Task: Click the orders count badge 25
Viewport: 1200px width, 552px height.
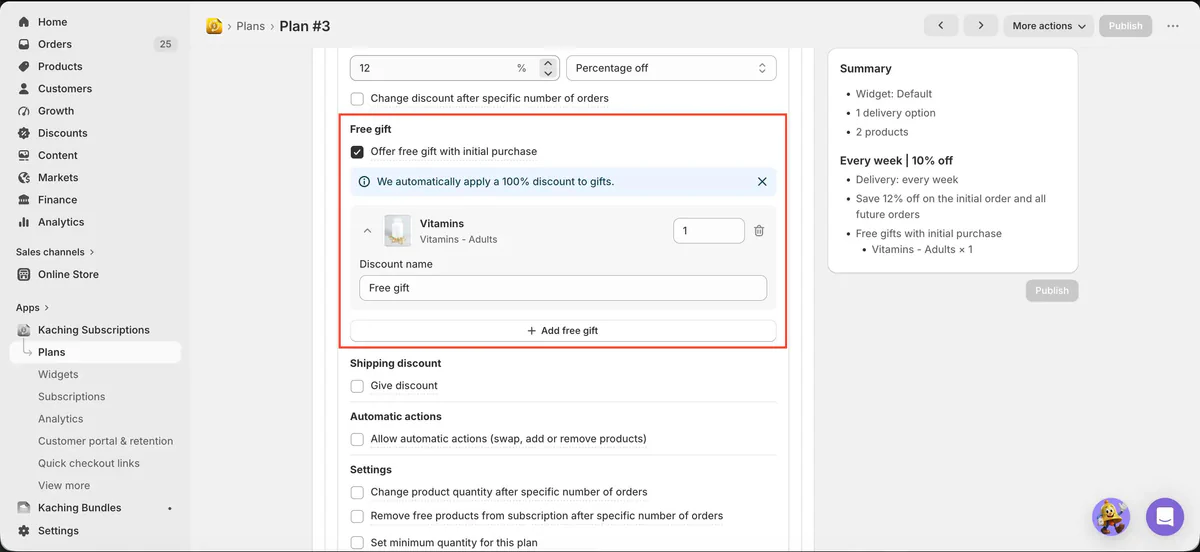Action: 165,44
